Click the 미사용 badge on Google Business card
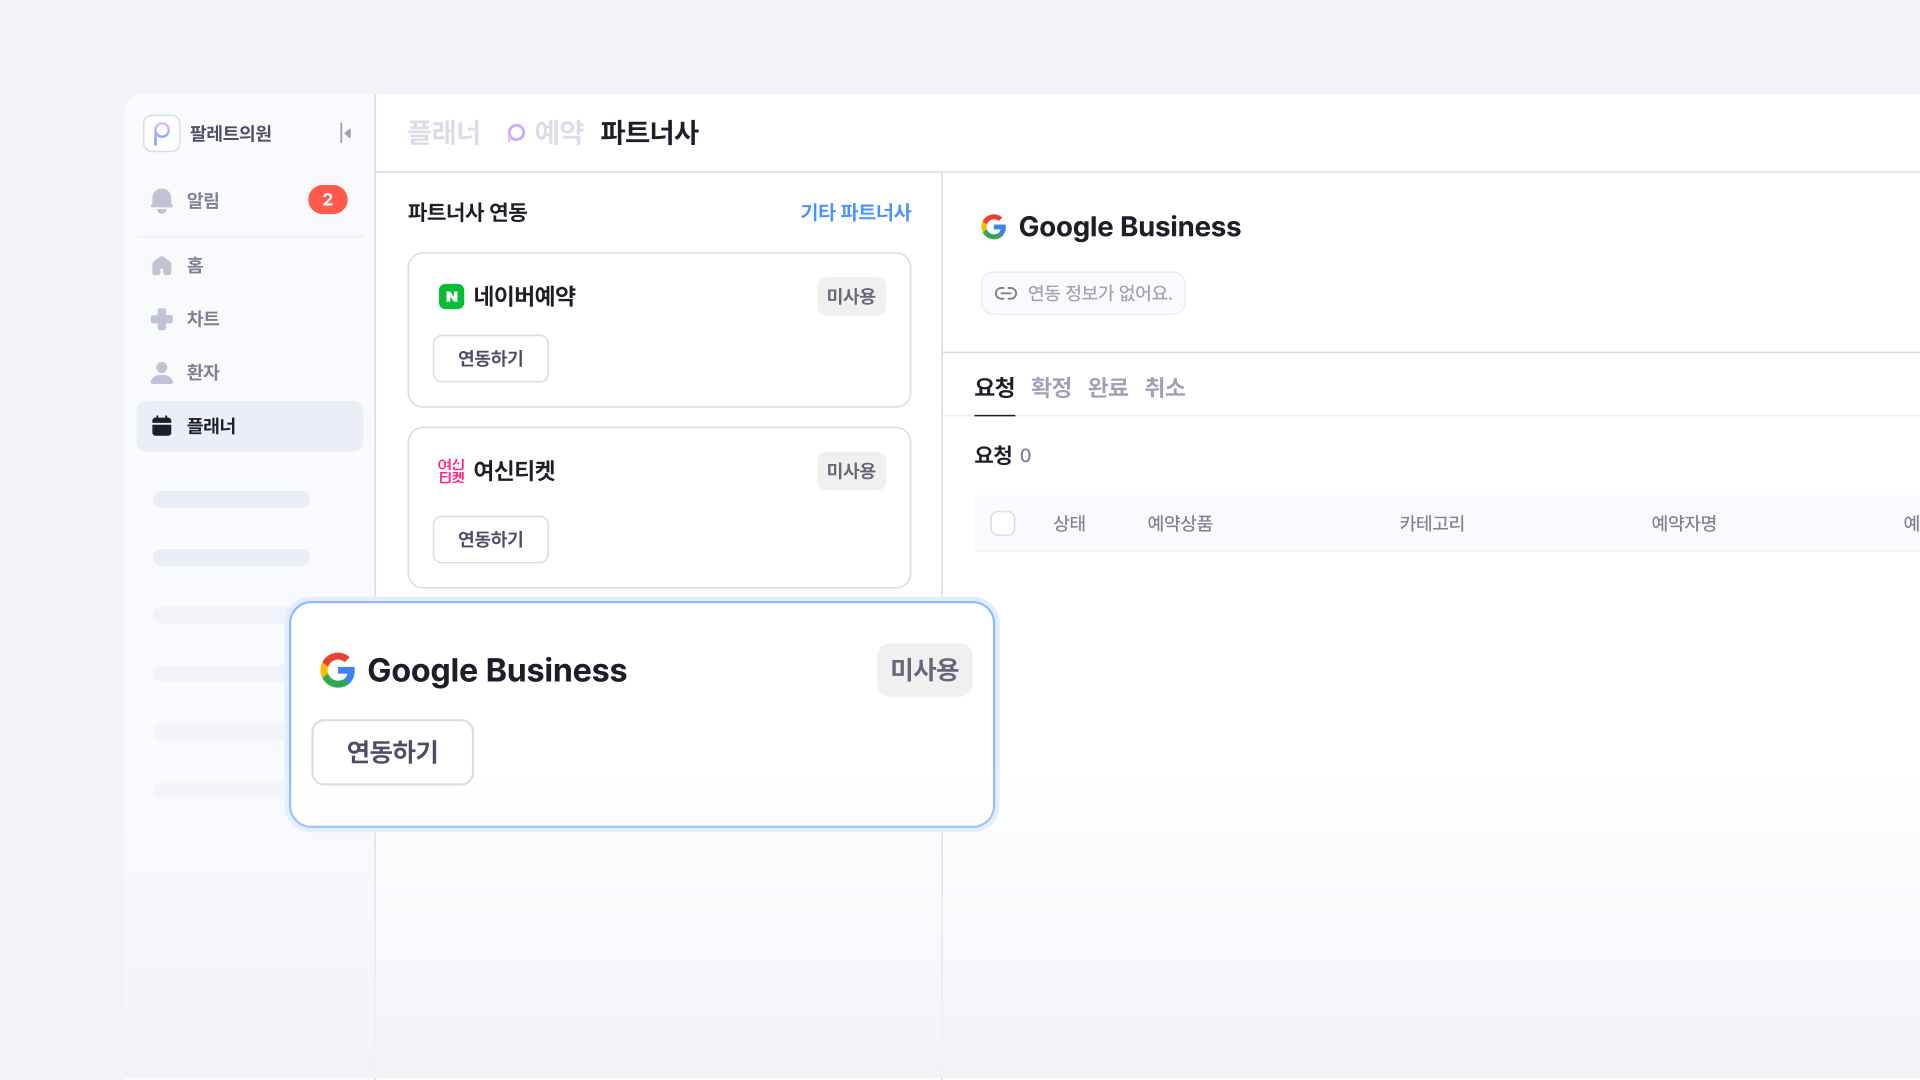The height and width of the screenshot is (1080, 1920). click(x=924, y=670)
